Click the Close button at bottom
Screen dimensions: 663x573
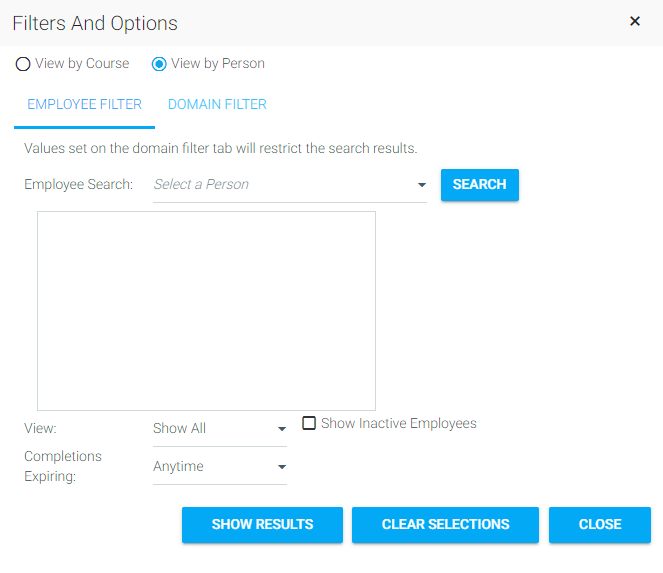600,524
